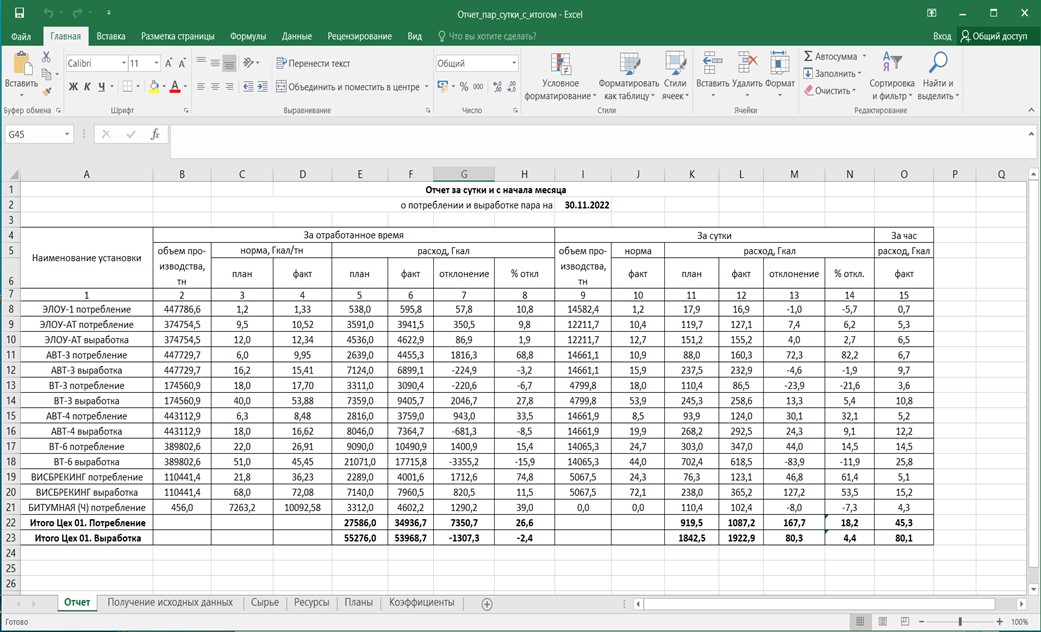Activate the Format Painter brush

pyautogui.click(x=46, y=91)
